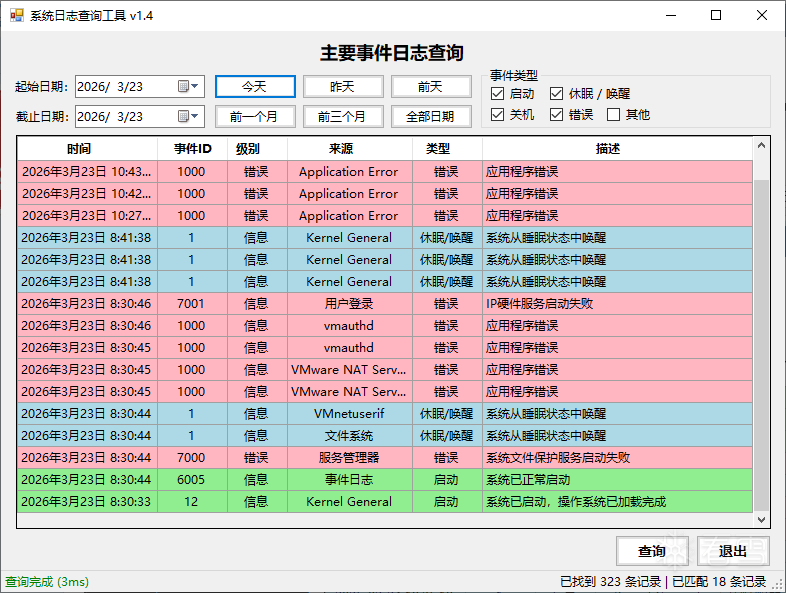Select the 文件系统 source cell
Viewport: 786px width, 593px height.
click(349, 436)
